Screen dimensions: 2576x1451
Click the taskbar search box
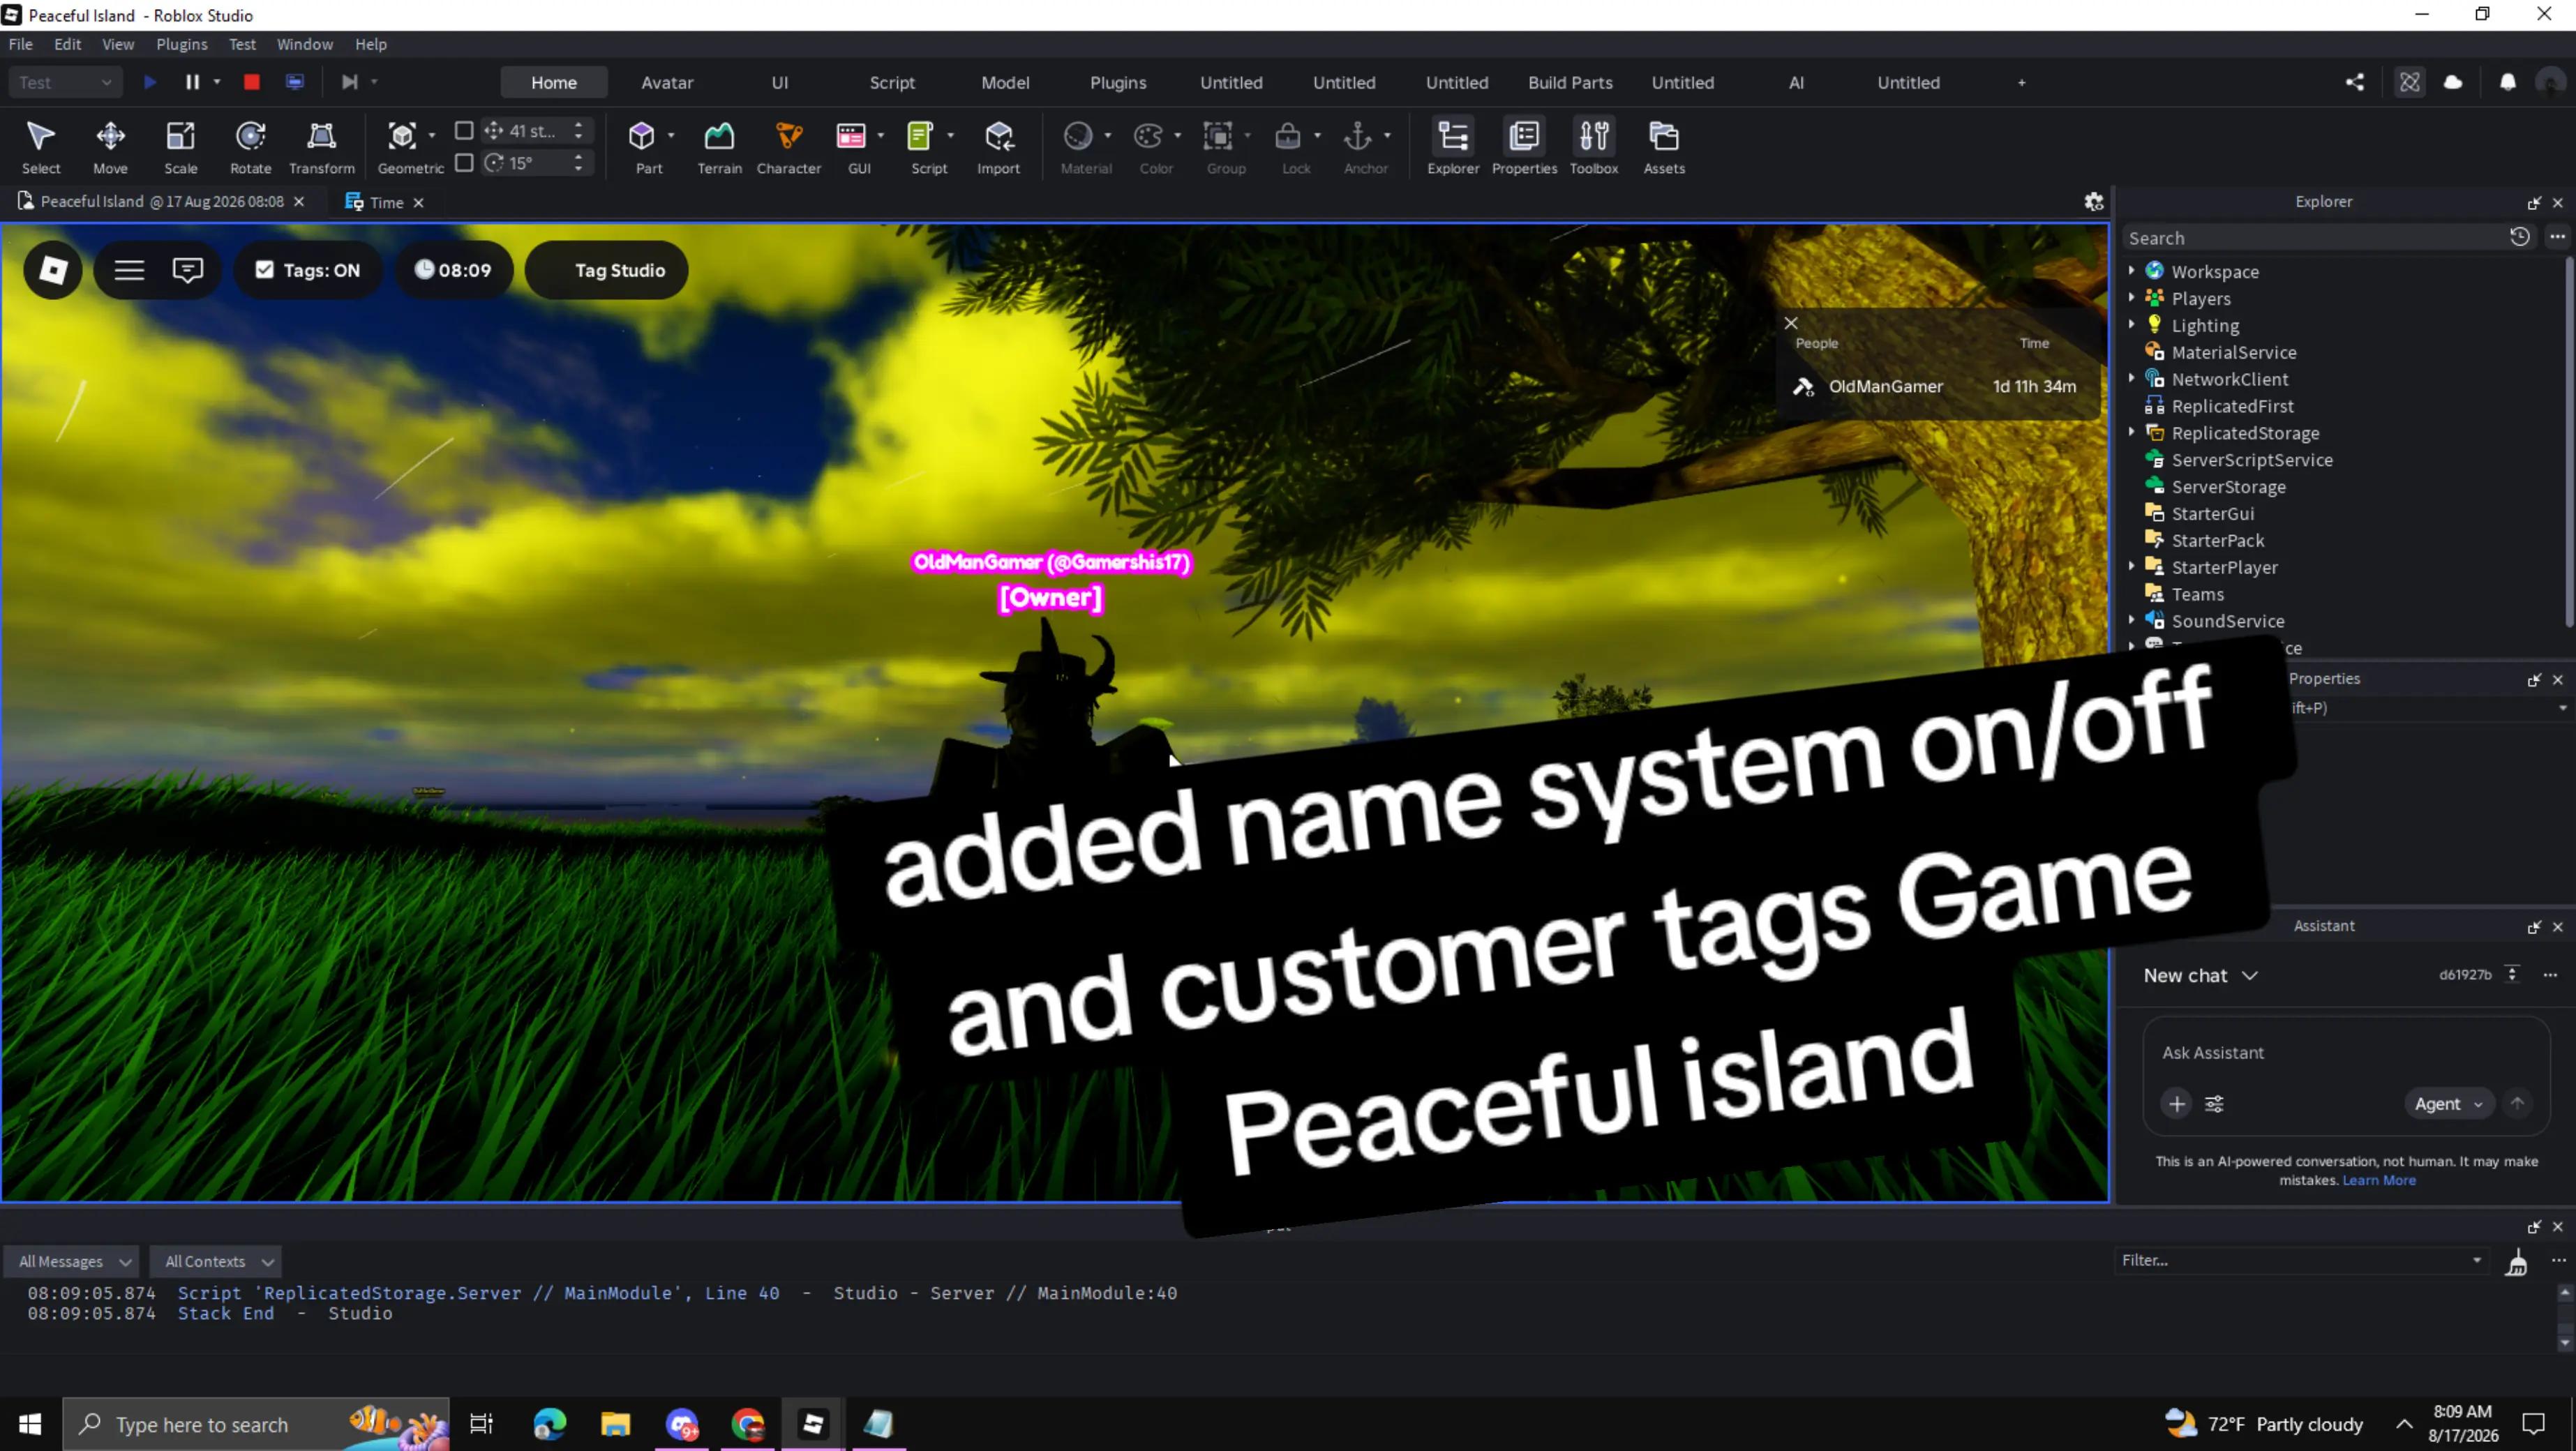click(256, 1424)
